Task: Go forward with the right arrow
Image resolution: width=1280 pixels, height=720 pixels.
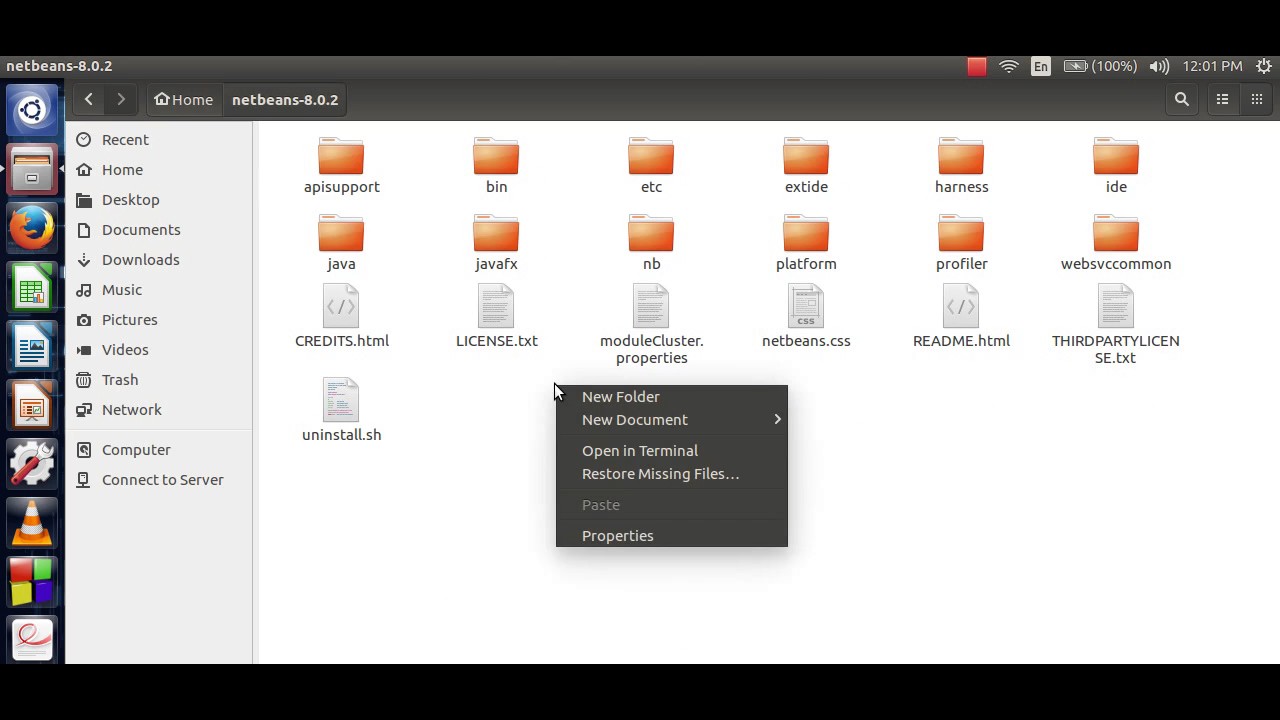Action: coord(121,99)
